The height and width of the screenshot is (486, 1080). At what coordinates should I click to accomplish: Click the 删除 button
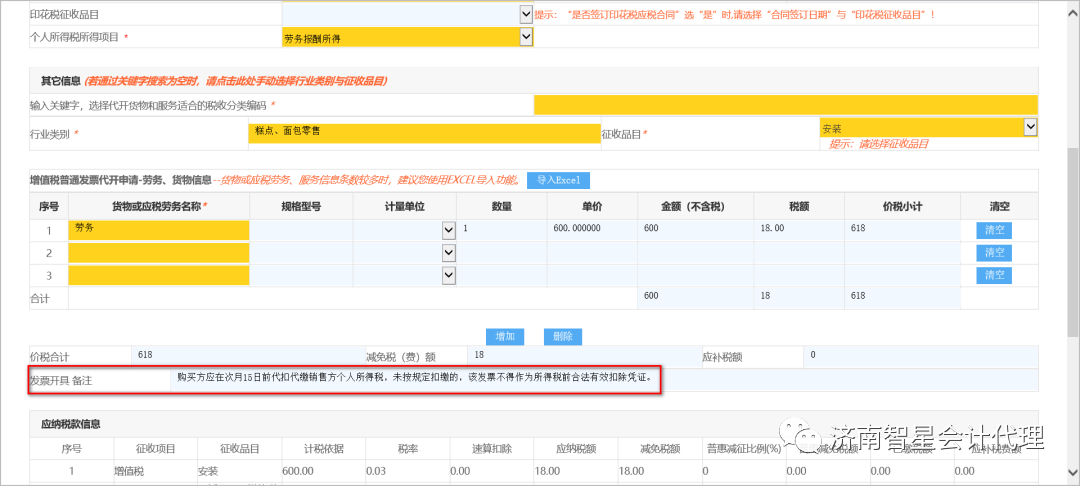(x=563, y=337)
